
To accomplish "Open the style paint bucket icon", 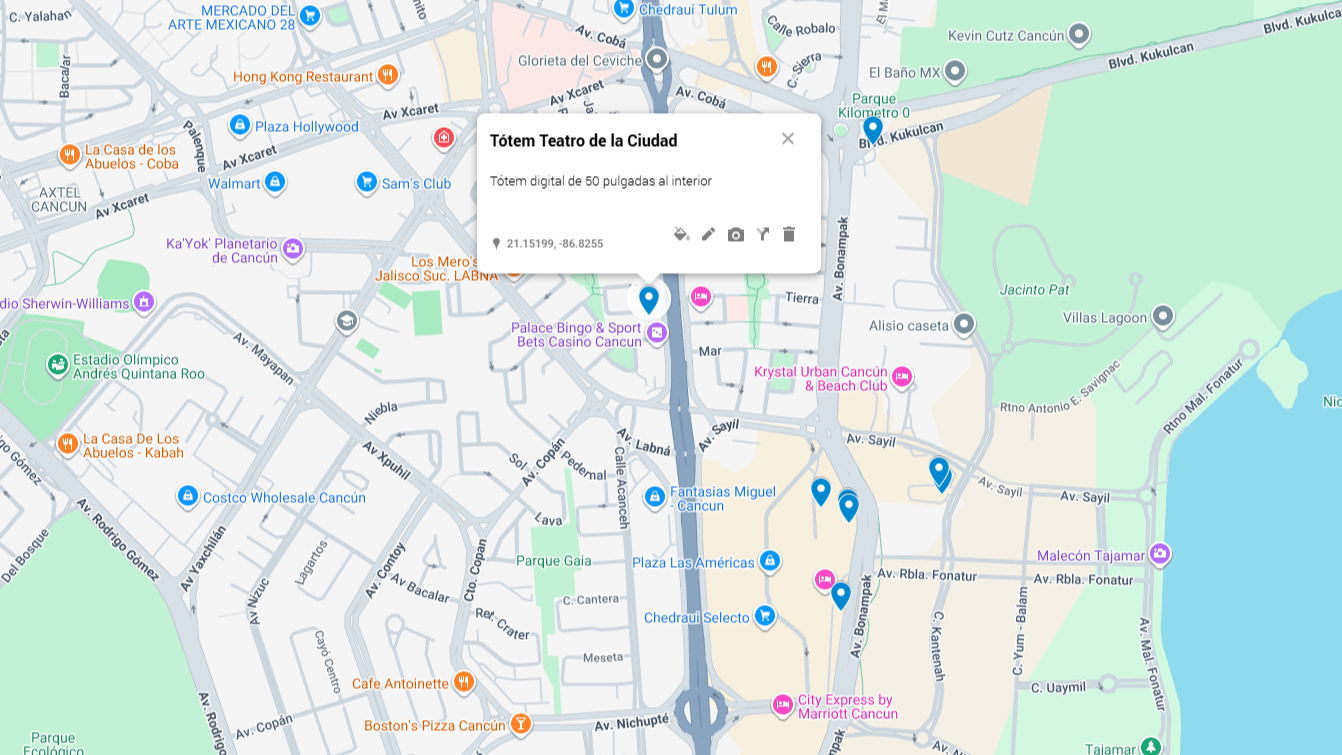I will coord(681,234).
